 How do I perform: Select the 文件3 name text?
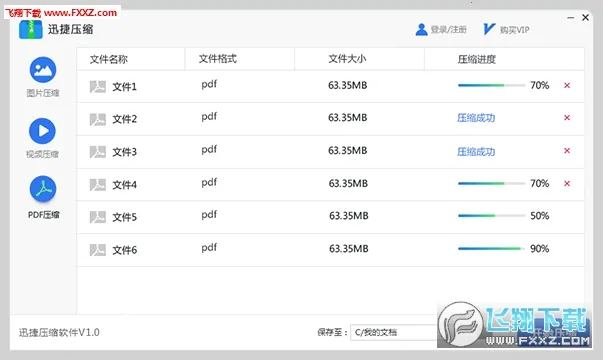(124, 152)
